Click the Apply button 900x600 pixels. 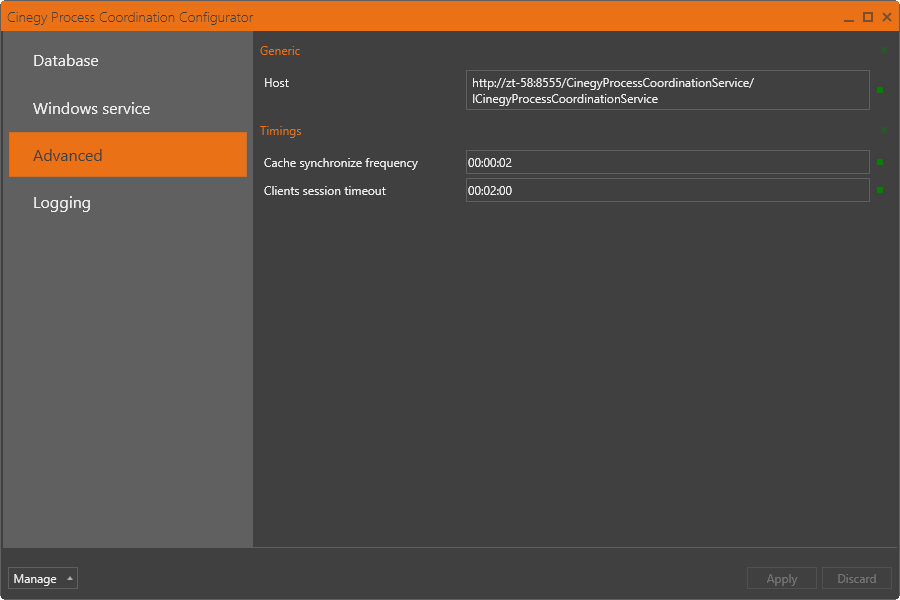782,578
